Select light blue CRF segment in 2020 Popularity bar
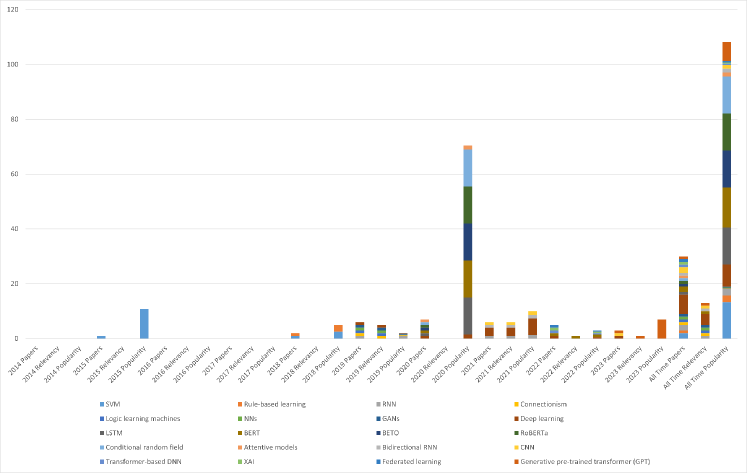747x473 pixels. click(468, 168)
